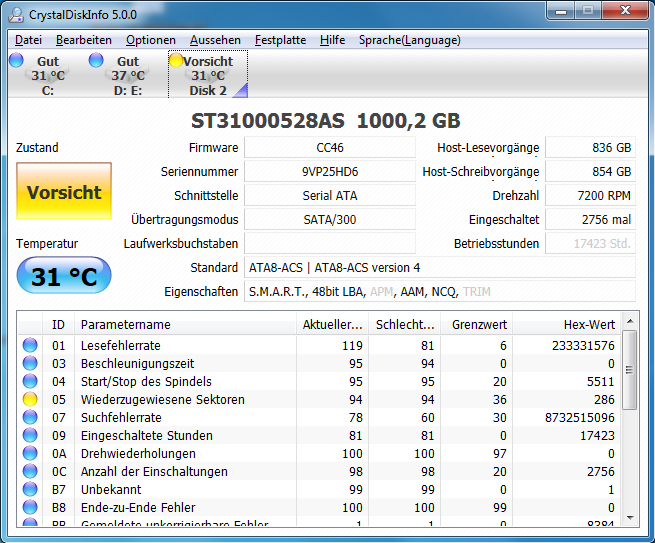Open the Festplatte menu
Image resolution: width=655 pixels, height=543 pixels.
pyautogui.click(x=280, y=40)
